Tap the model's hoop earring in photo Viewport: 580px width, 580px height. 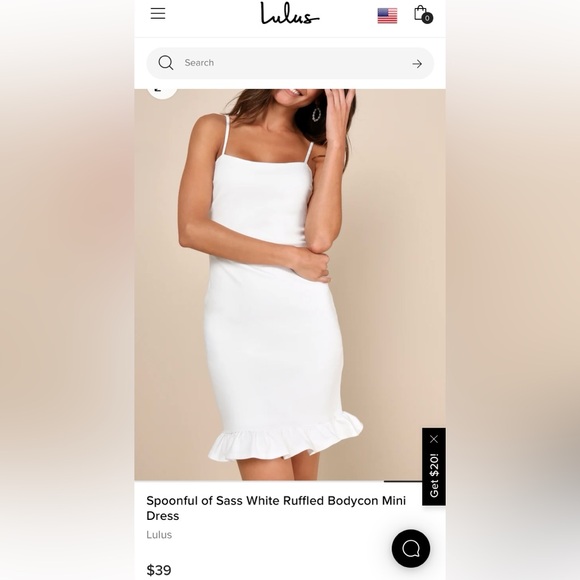317,114
